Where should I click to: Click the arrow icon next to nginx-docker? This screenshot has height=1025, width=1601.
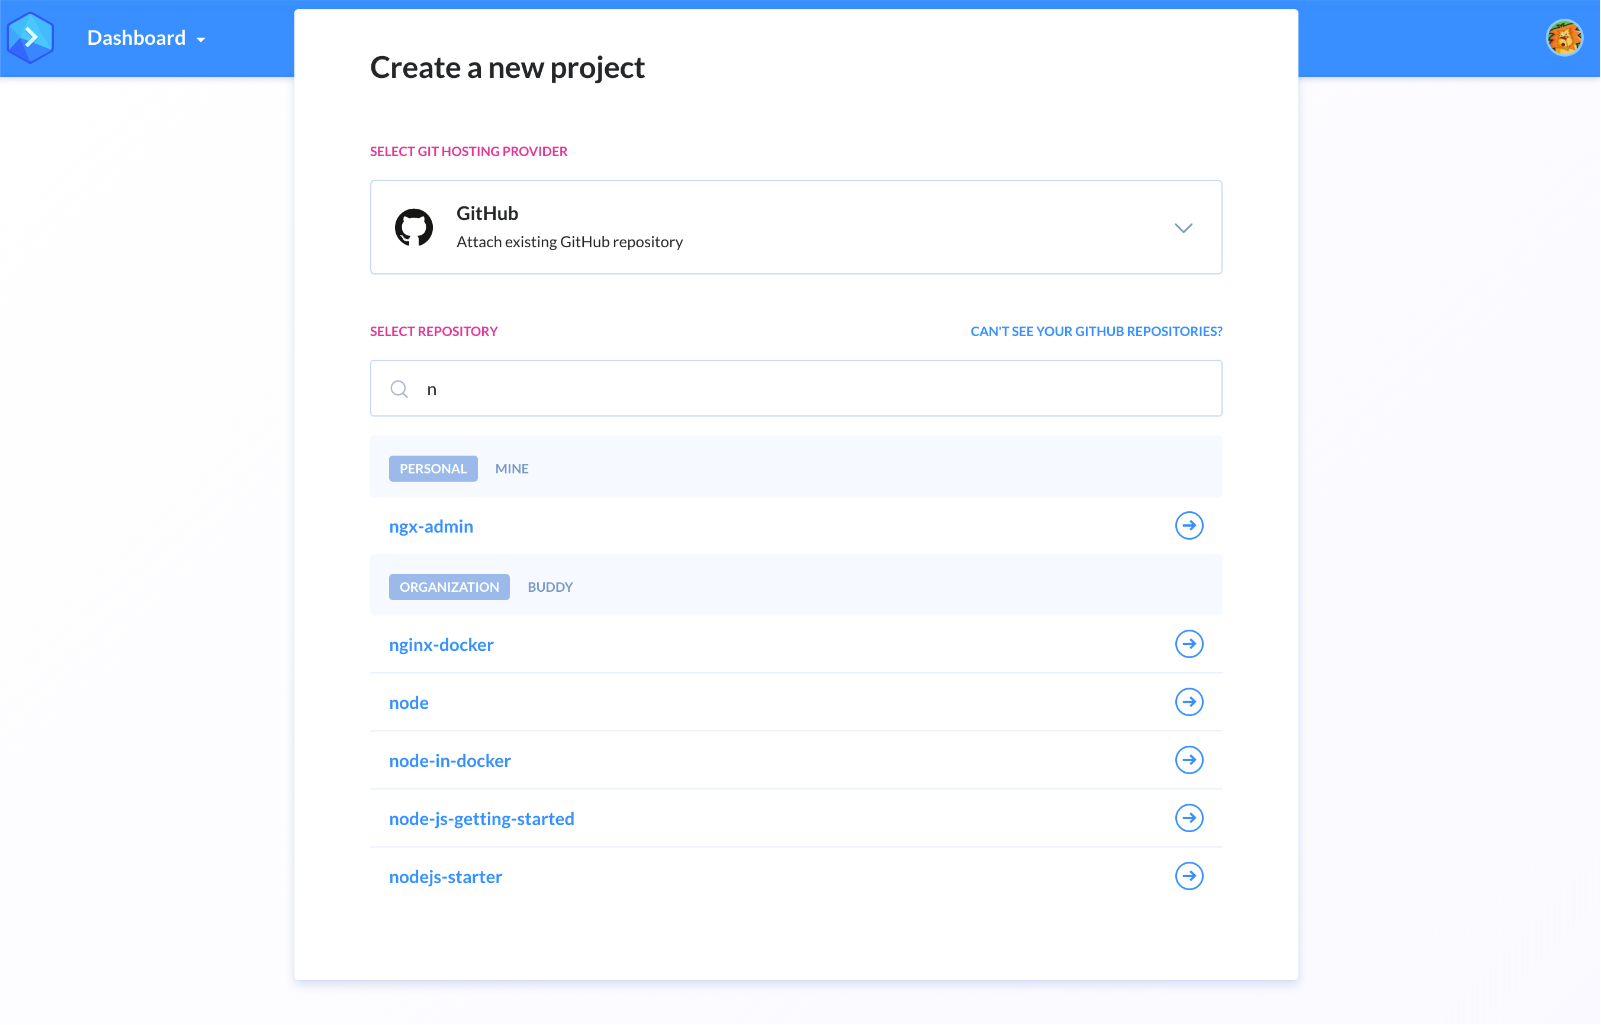point(1189,644)
